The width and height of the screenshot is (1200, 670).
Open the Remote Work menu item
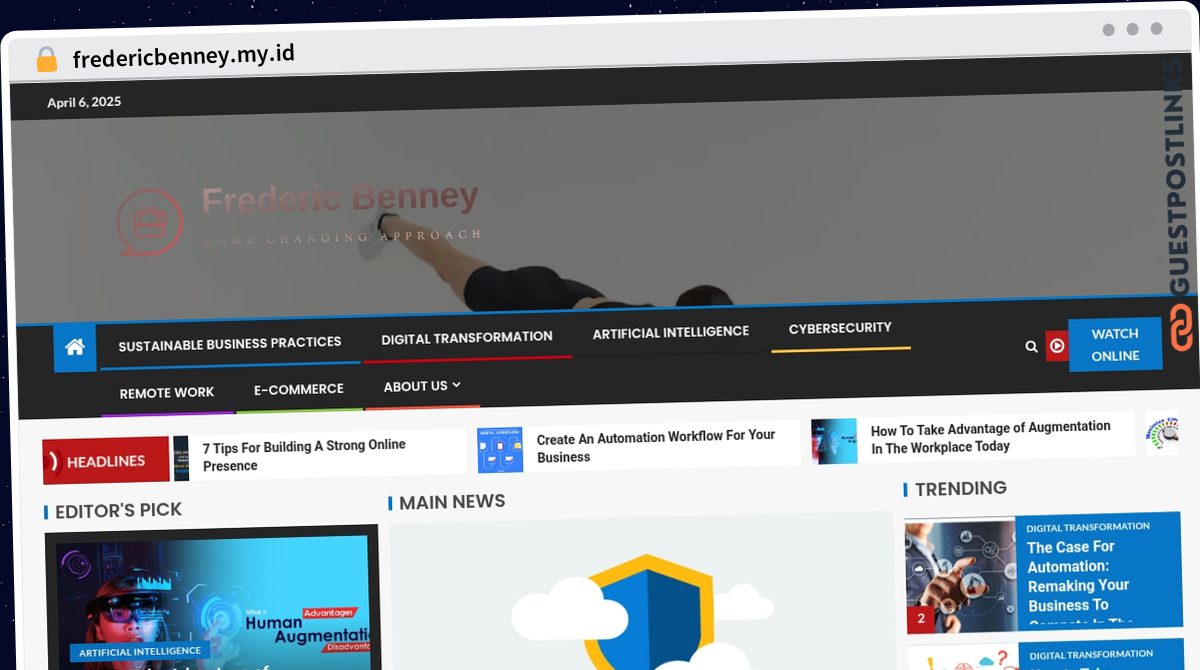pyautogui.click(x=167, y=393)
